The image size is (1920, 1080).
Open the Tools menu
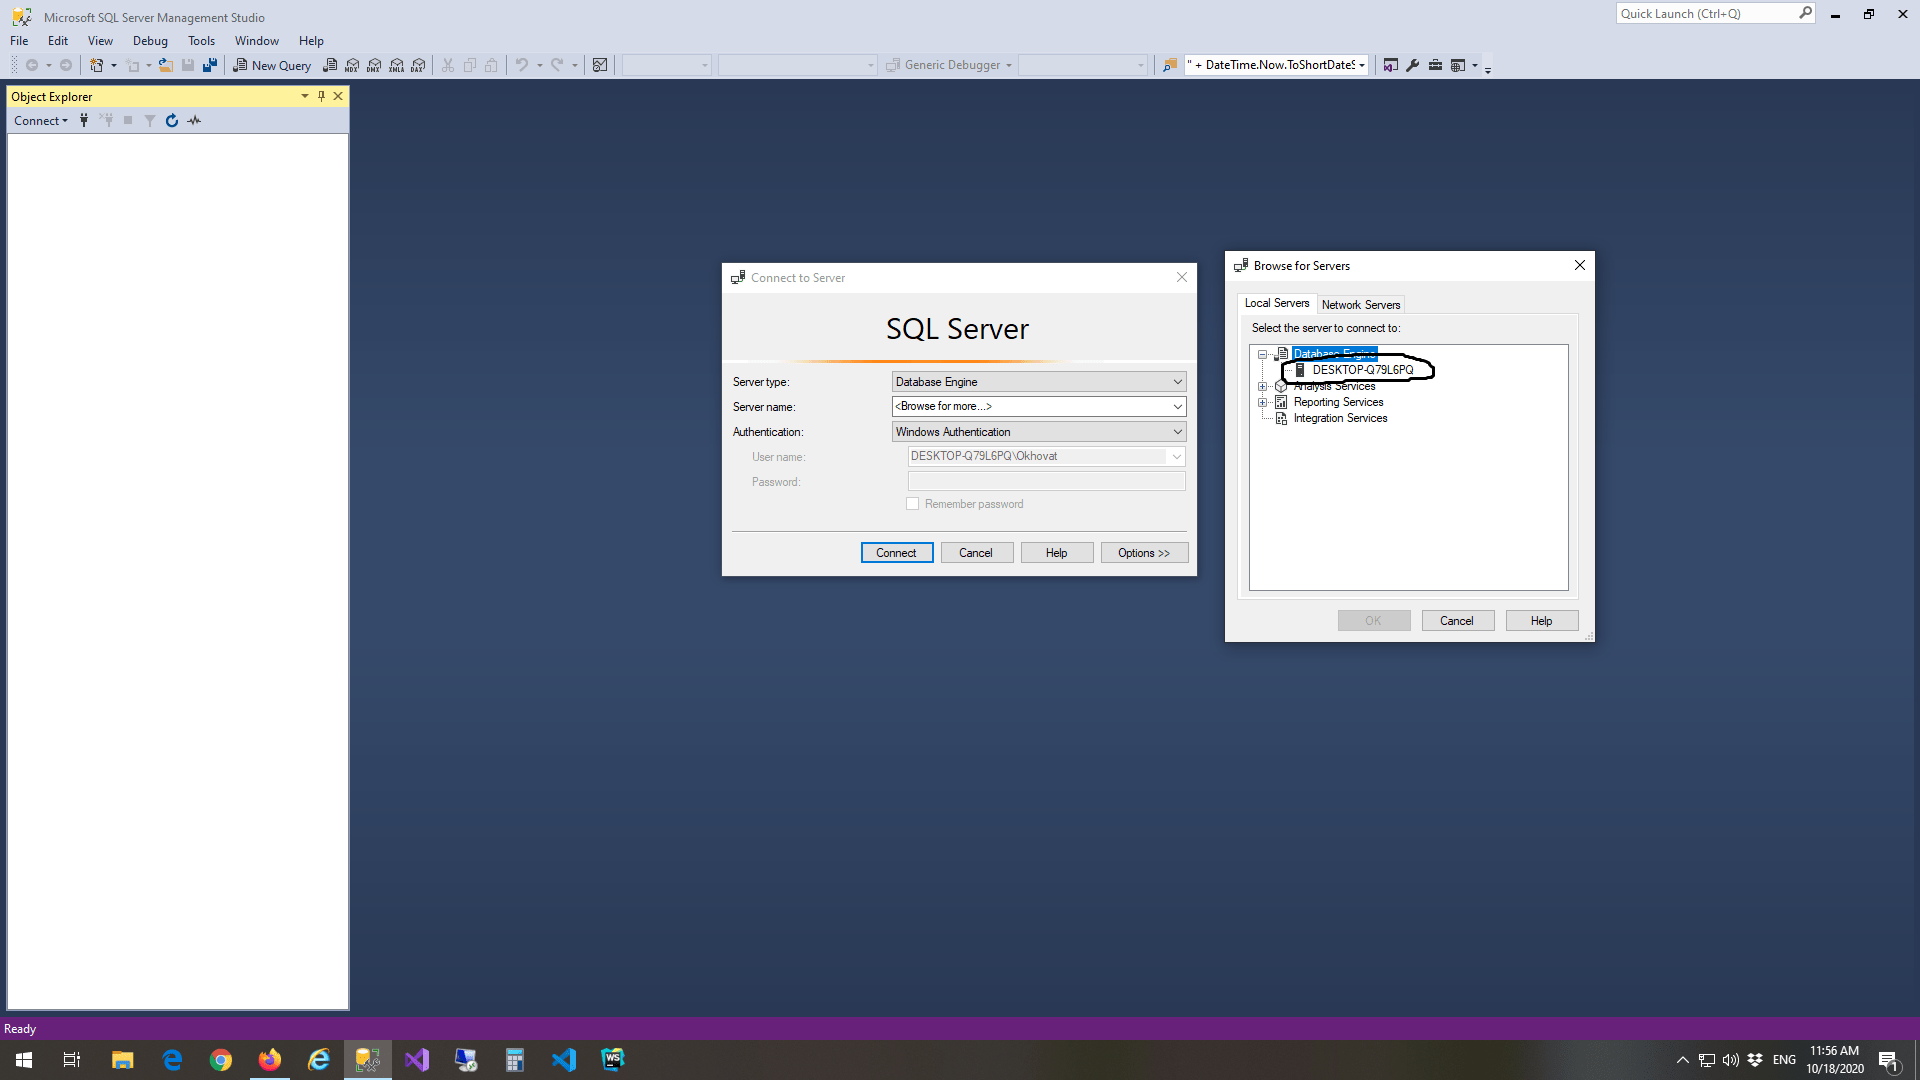(x=201, y=41)
